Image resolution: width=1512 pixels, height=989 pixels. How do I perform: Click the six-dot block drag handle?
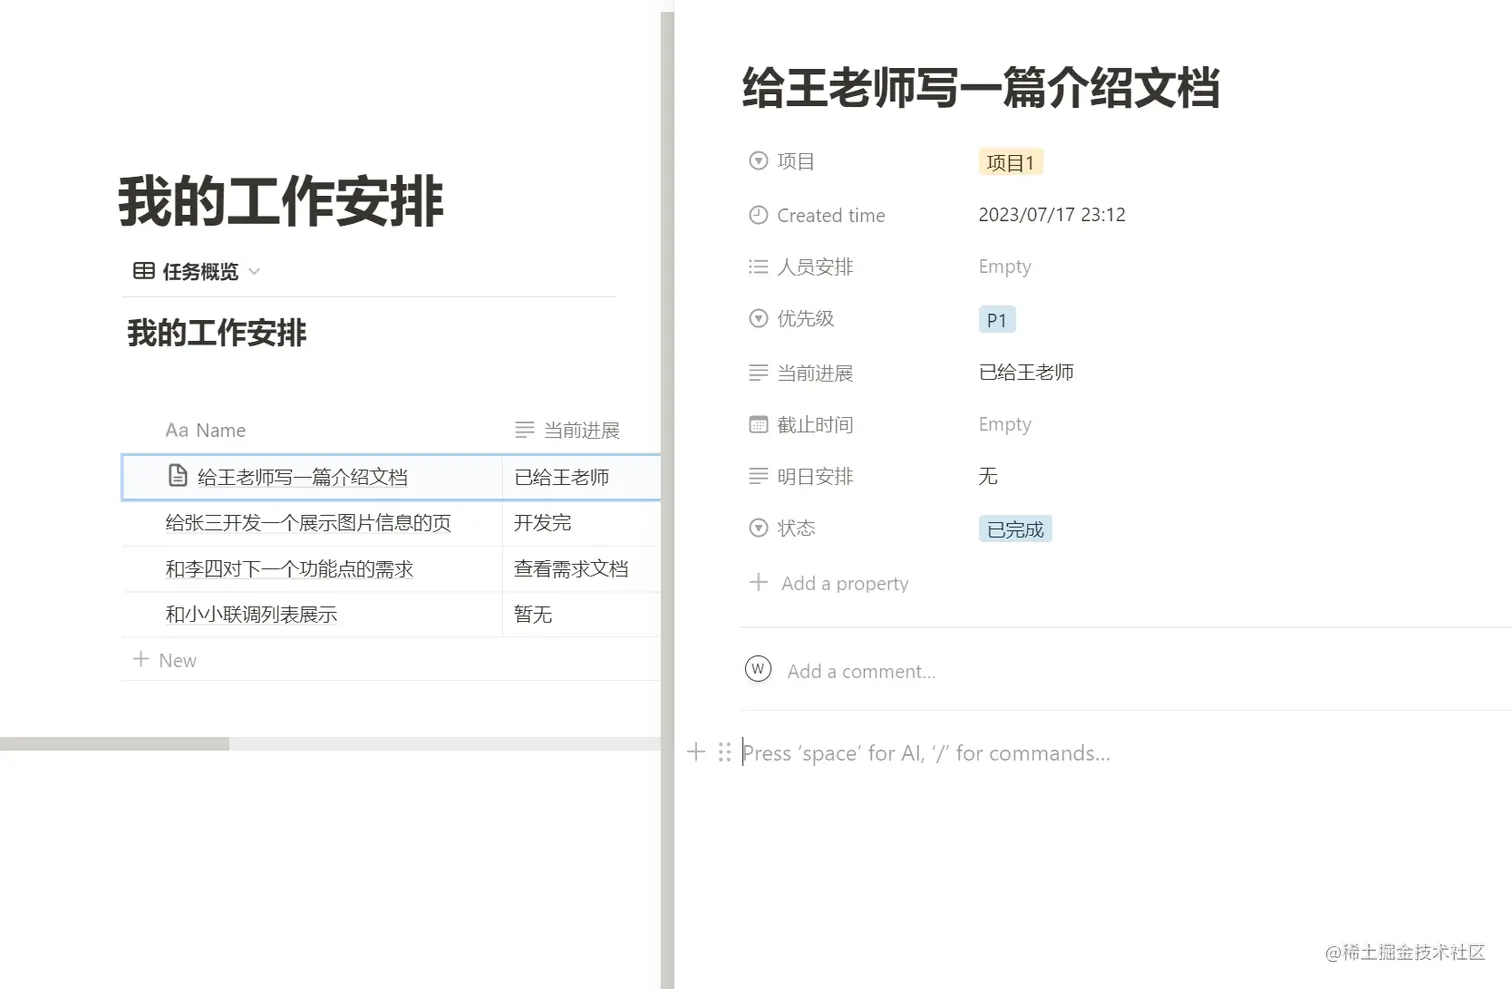724,752
